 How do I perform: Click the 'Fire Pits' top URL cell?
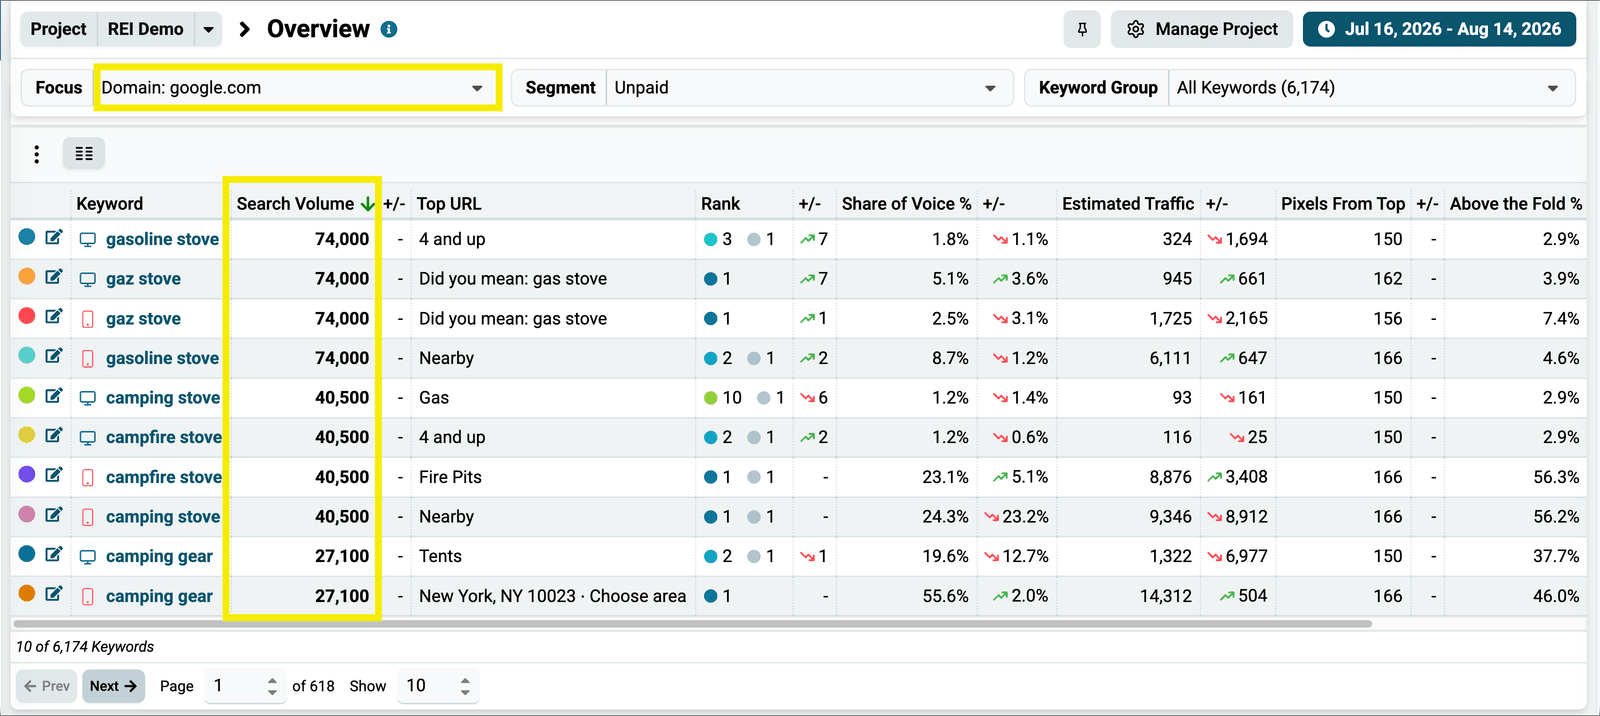tap(450, 477)
